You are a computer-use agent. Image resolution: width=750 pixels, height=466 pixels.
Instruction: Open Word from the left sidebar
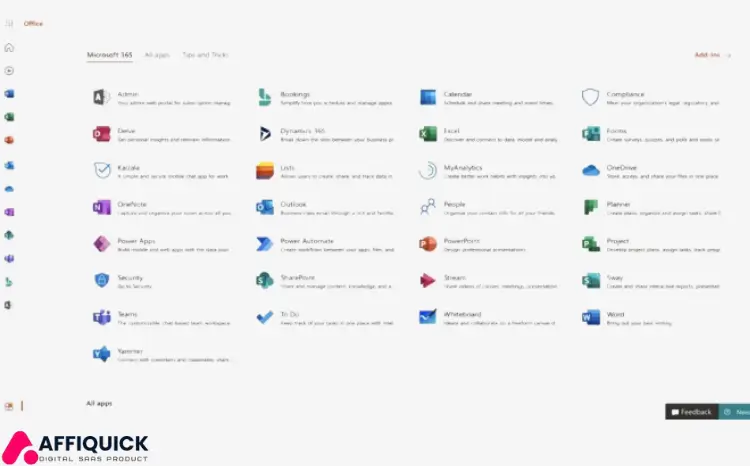[9, 94]
